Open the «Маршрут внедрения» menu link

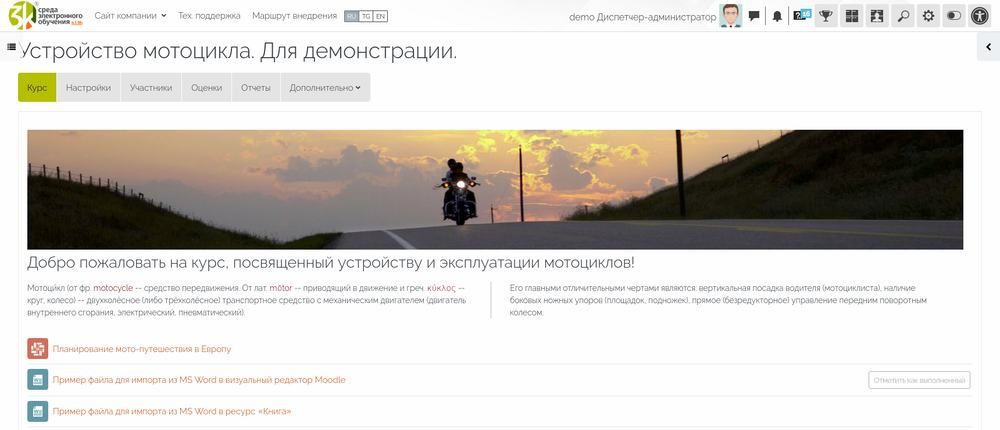pos(295,15)
